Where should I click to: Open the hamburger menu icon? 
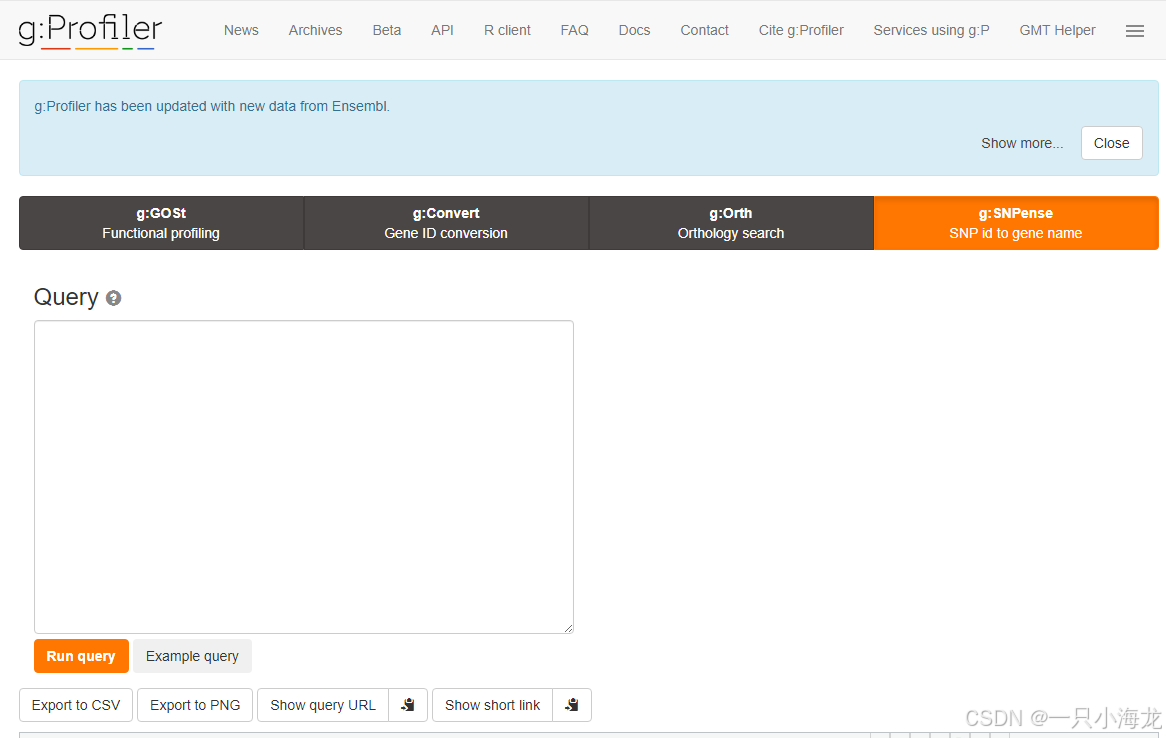pos(1134,31)
